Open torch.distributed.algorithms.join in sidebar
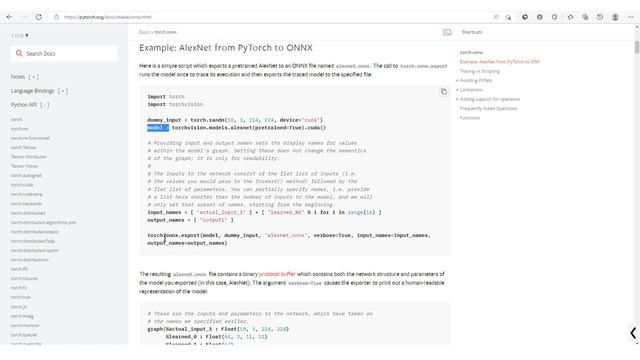Viewport: 640px width, 360px height. click(43, 222)
